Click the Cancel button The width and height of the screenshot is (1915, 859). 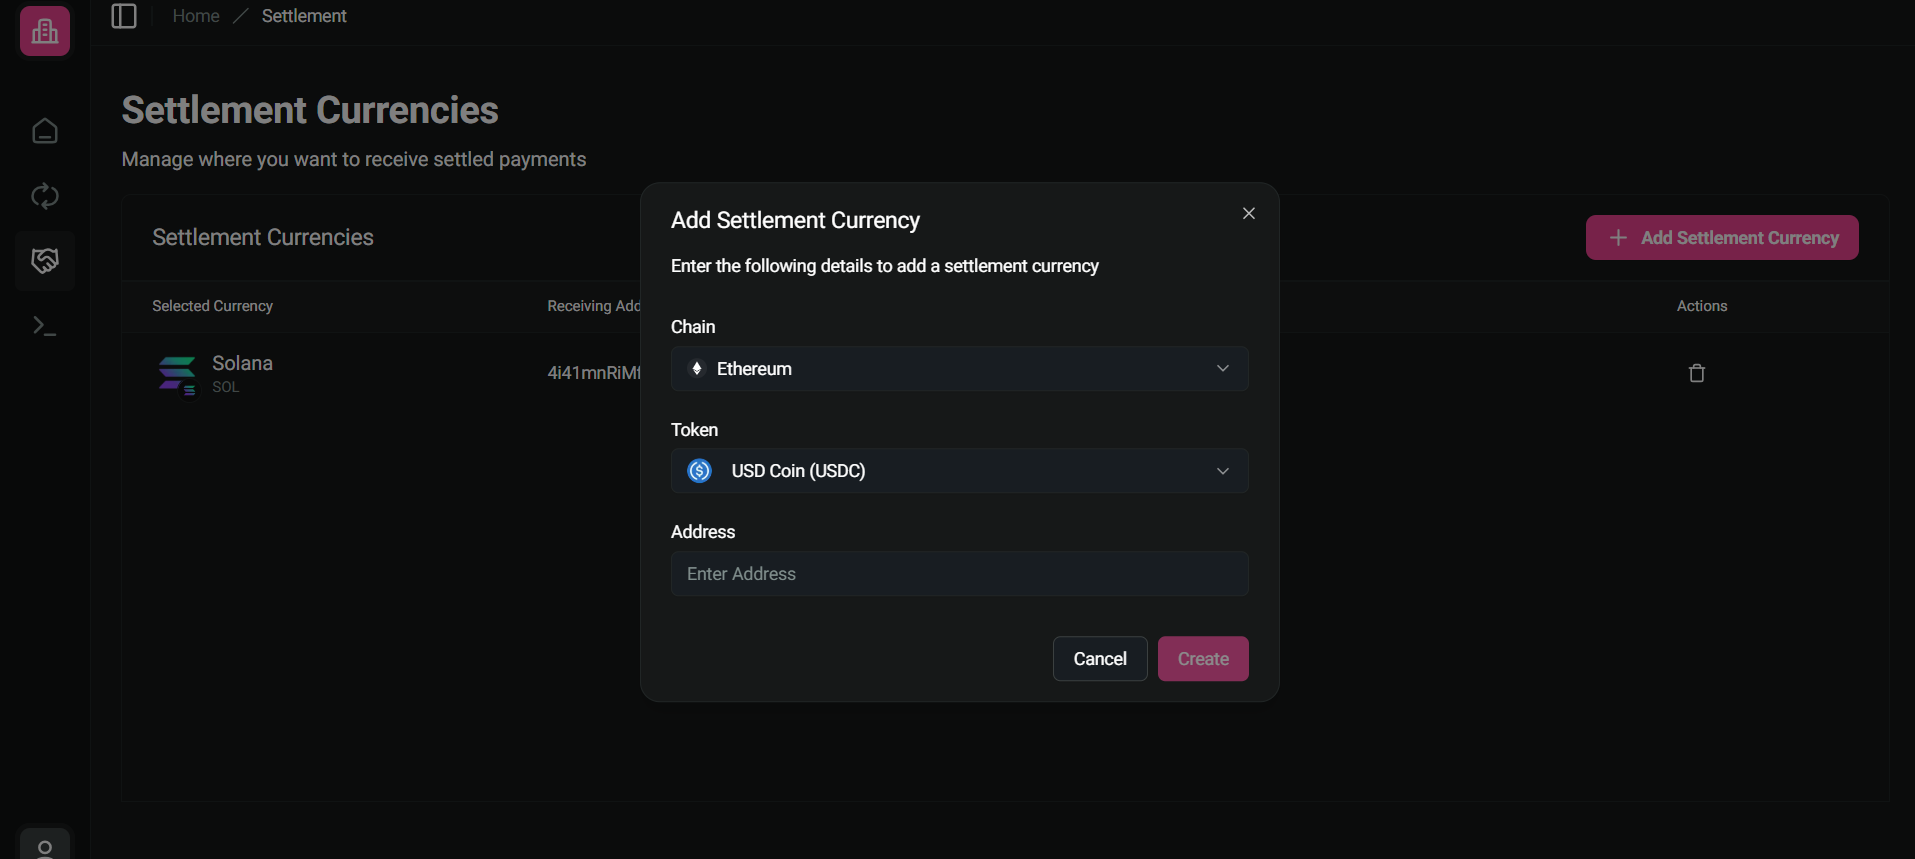point(1100,659)
